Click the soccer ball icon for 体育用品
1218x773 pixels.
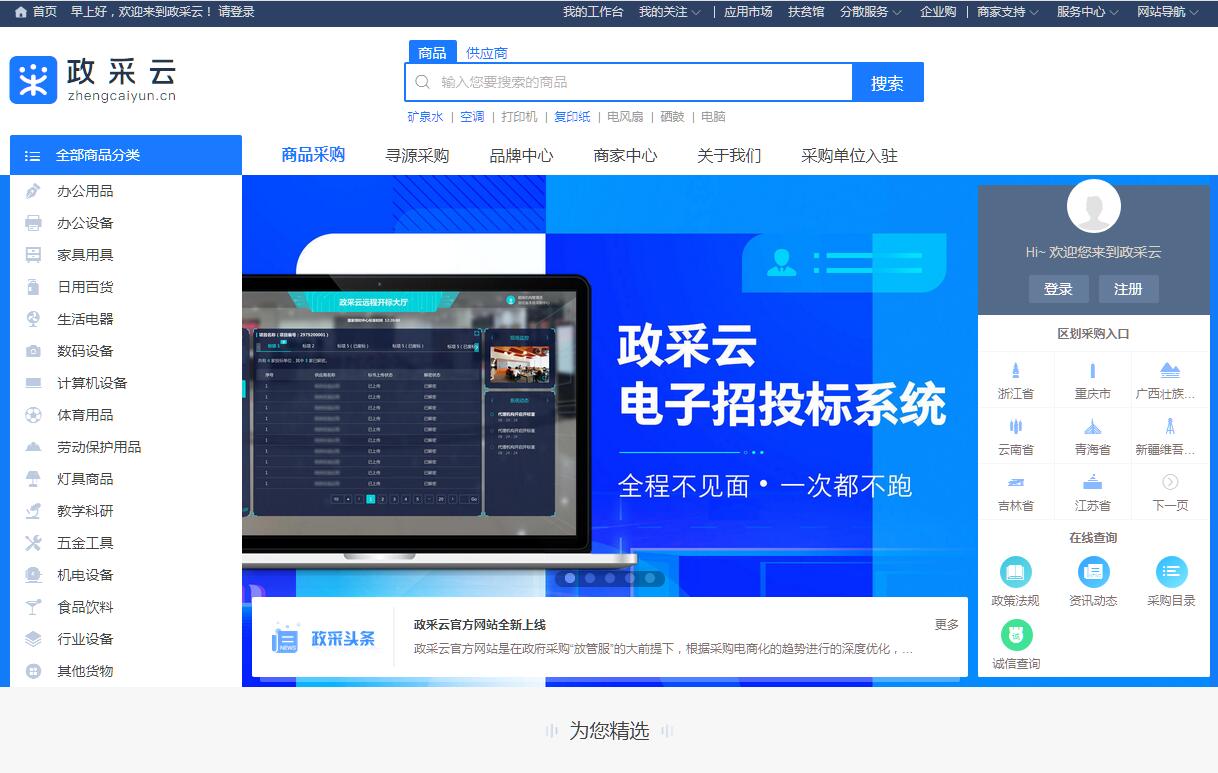coord(33,415)
